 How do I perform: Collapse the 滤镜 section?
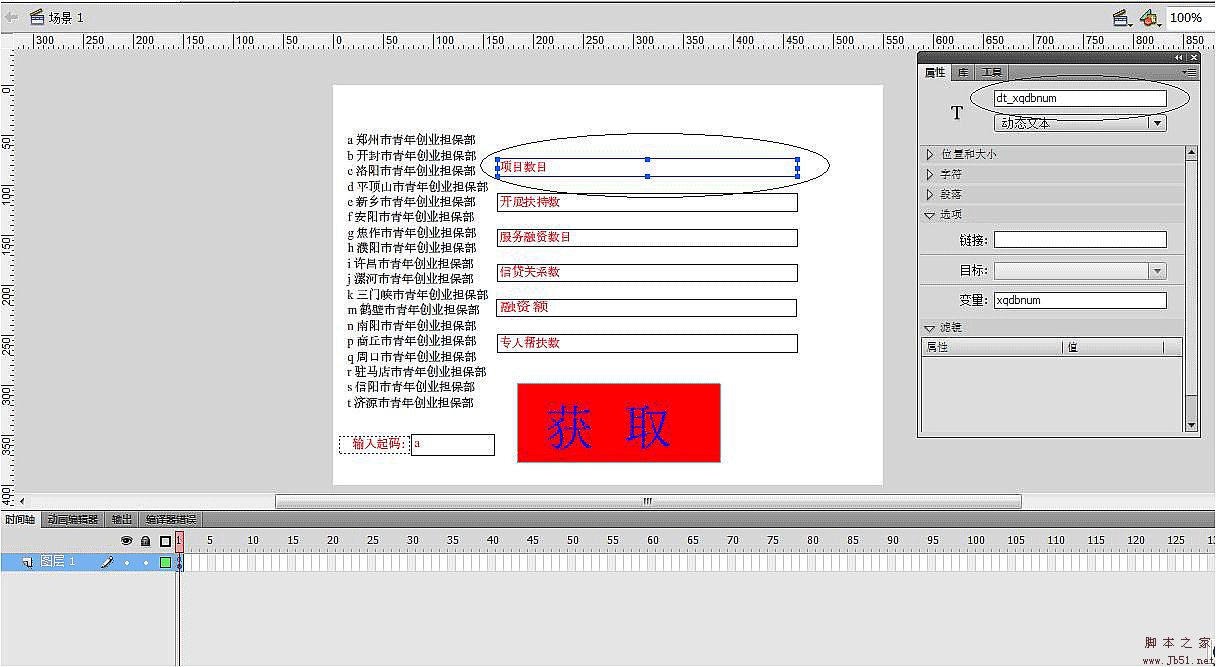930,328
